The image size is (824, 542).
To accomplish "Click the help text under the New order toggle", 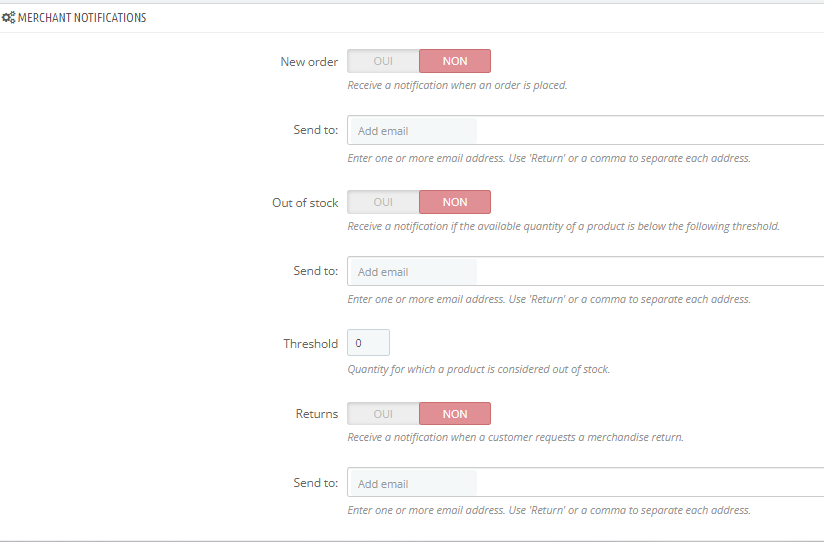I will tap(457, 86).
